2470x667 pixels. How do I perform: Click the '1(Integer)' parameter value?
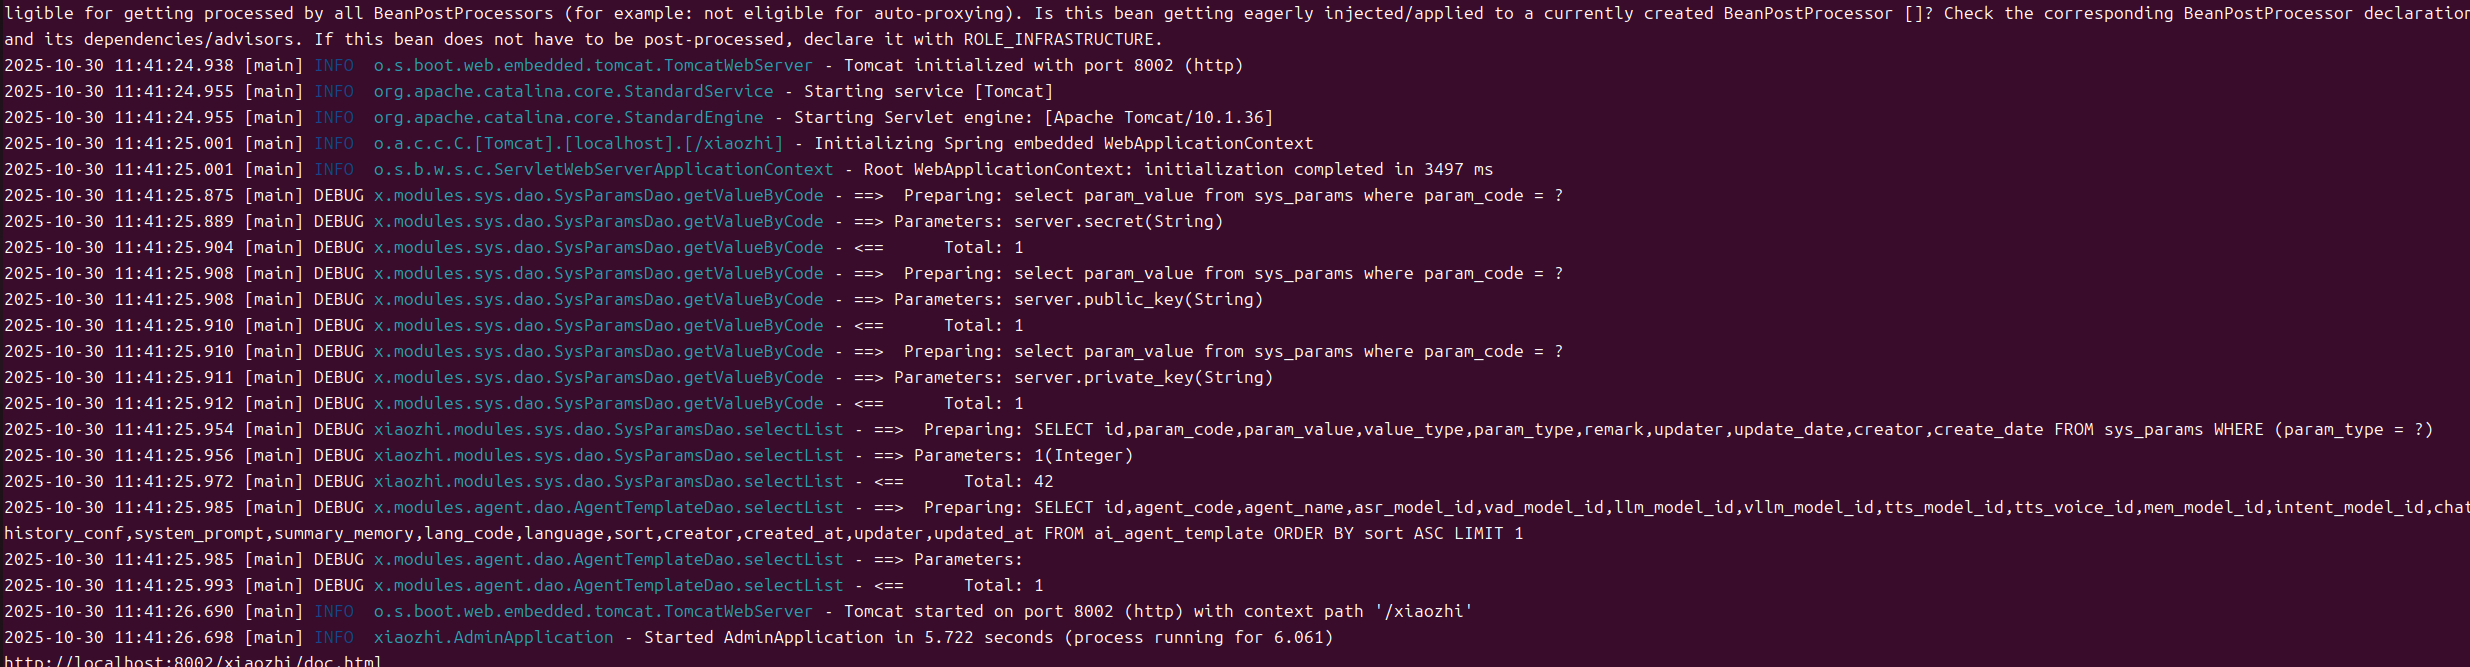(x=1083, y=456)
